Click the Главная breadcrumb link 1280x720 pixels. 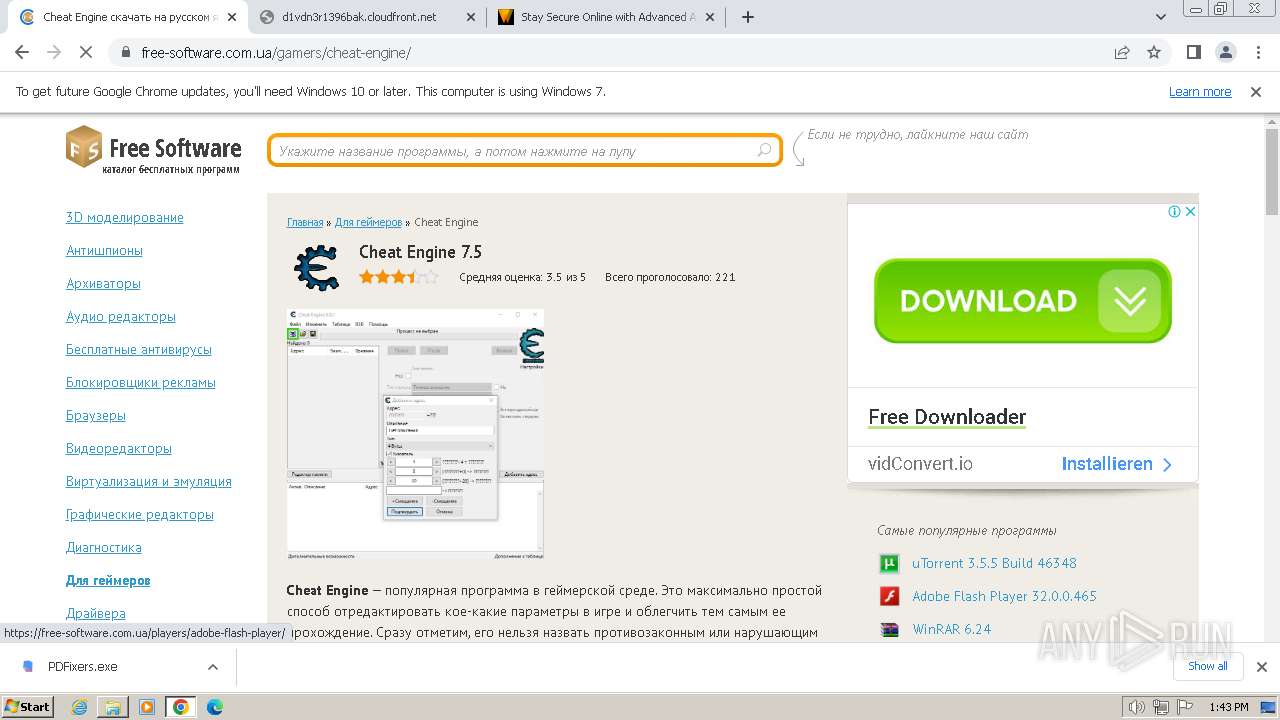305,222
